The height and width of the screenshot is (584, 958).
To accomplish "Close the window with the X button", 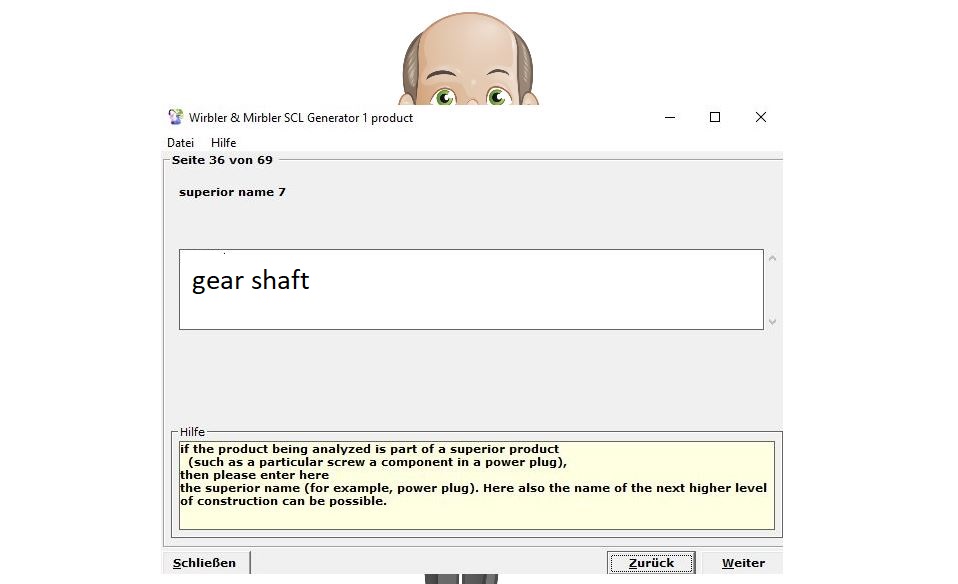I will (760, 117).
